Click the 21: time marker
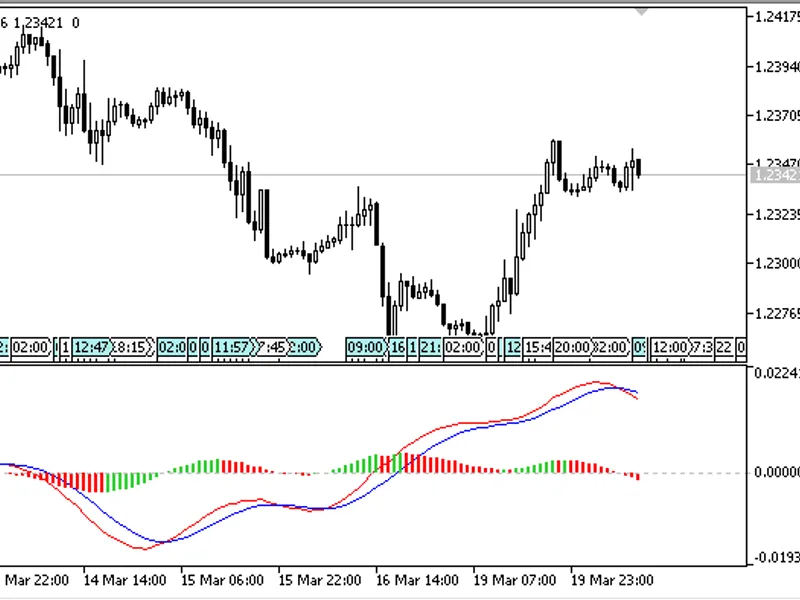 (x=430, y=347)
